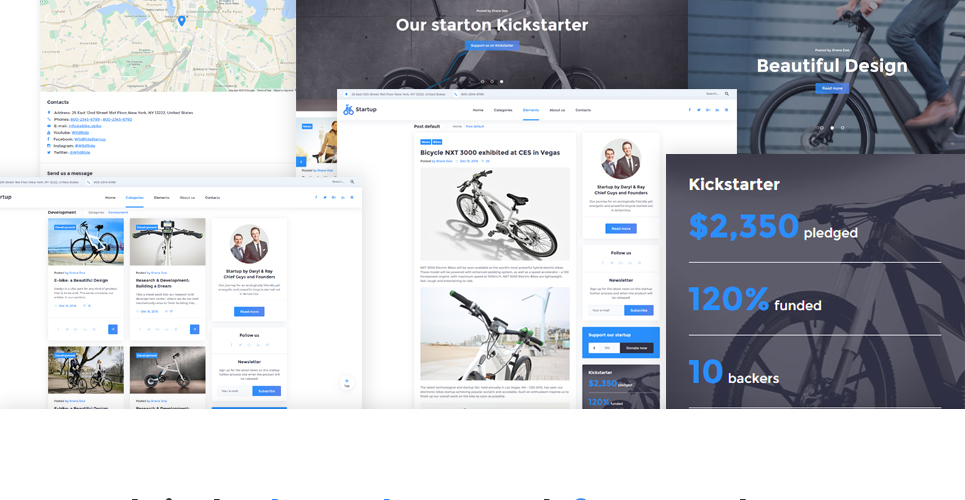Click Twitter icon in Development page Follow us widget
This screenshot has width=965, height=500.
pyautogui.click(x=240, y=345)
